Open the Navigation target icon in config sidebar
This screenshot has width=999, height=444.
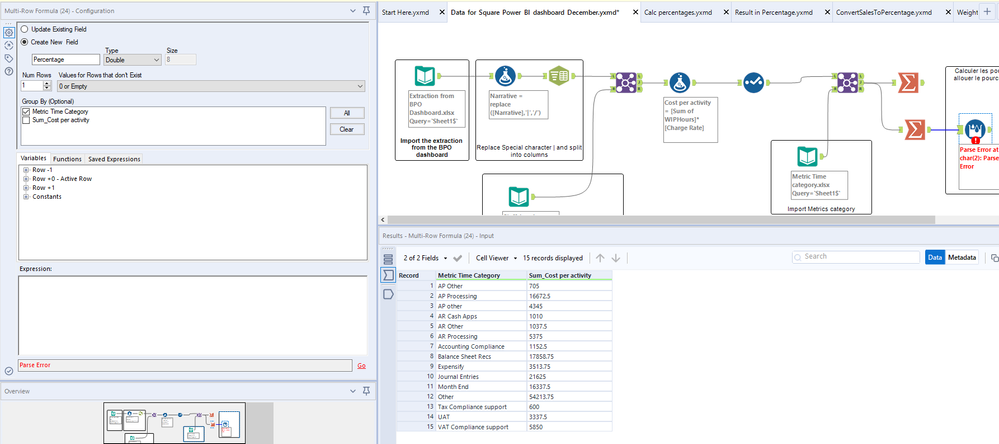pos(9,45)
